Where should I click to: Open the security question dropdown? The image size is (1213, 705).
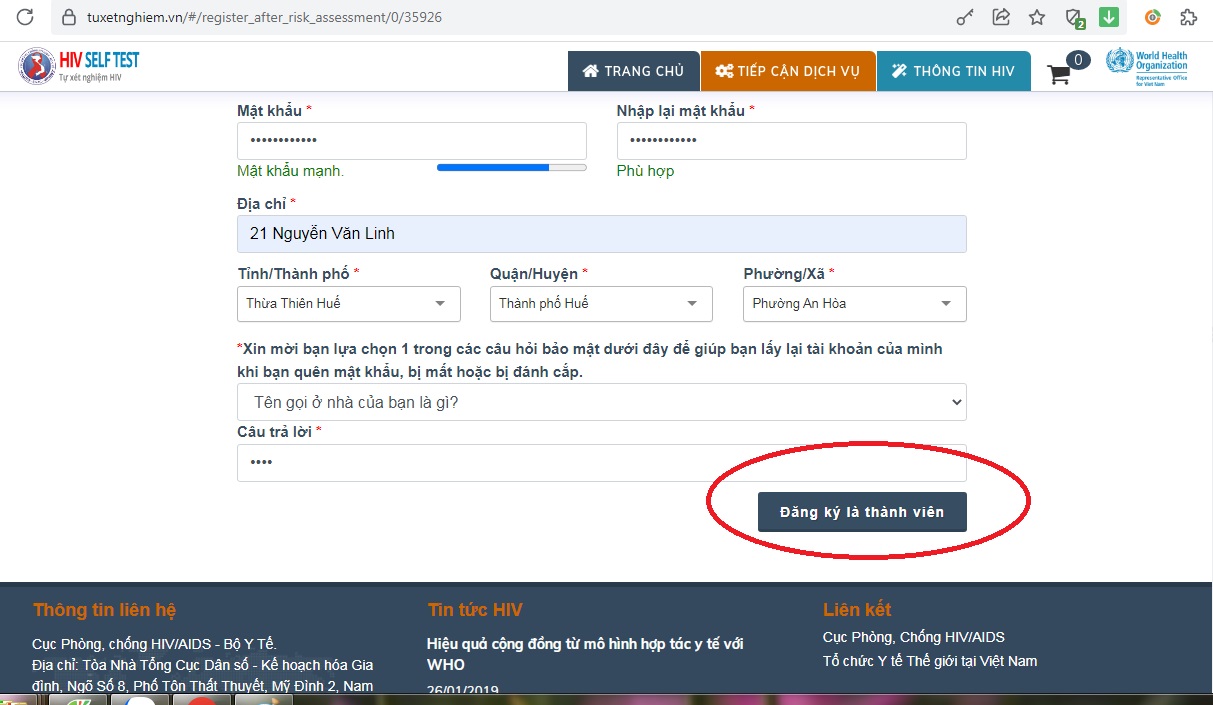pos(601,402)
